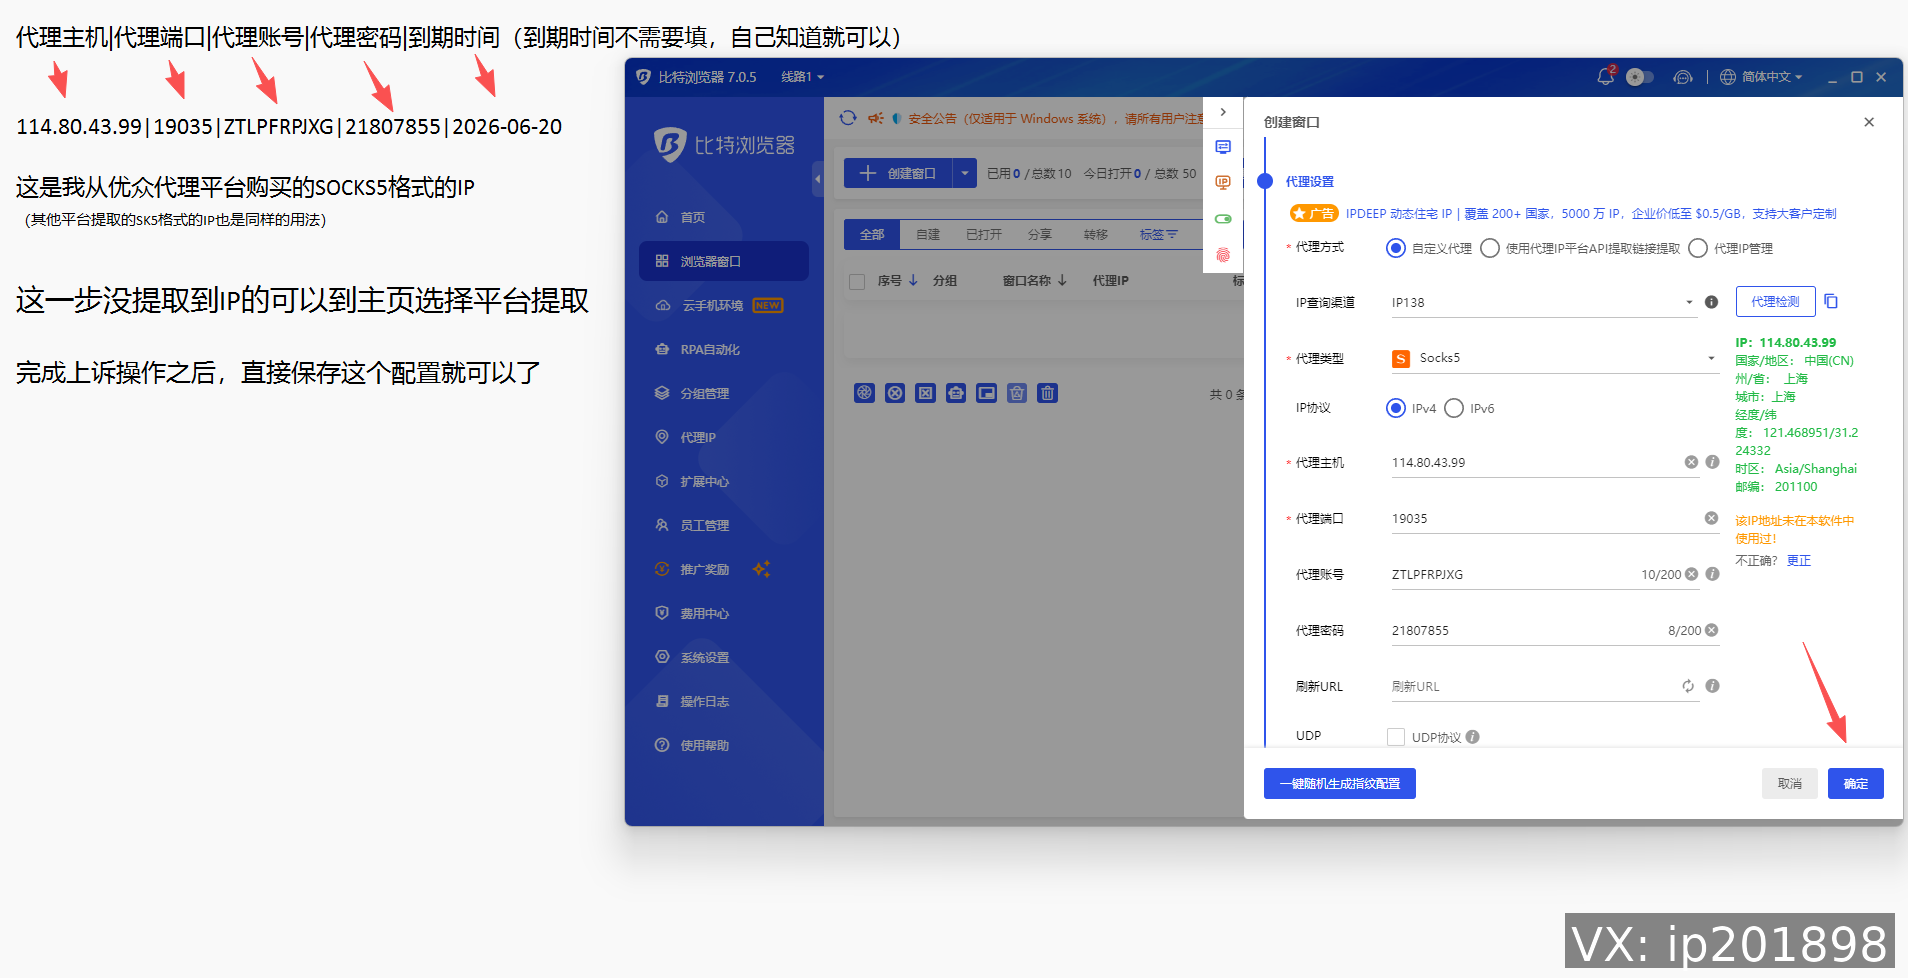Click the 操作日志 log icon
Screen dimensions: 1908x978
[662, 701]
